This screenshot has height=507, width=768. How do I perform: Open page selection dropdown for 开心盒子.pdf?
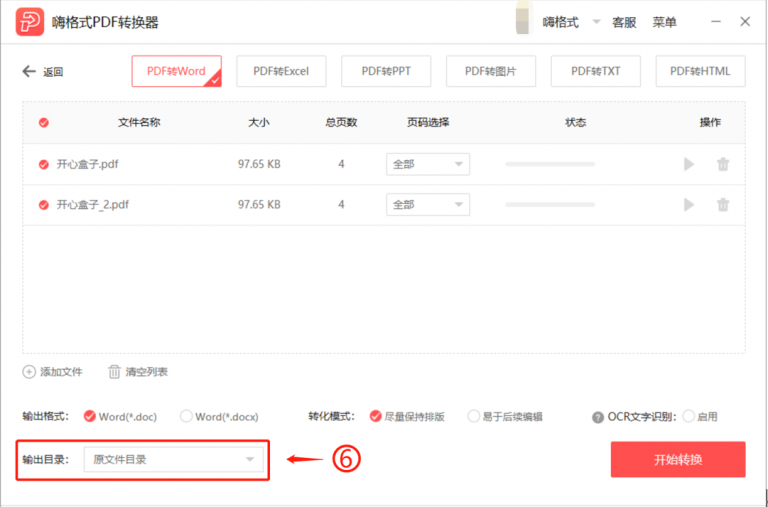pos(428,164)
